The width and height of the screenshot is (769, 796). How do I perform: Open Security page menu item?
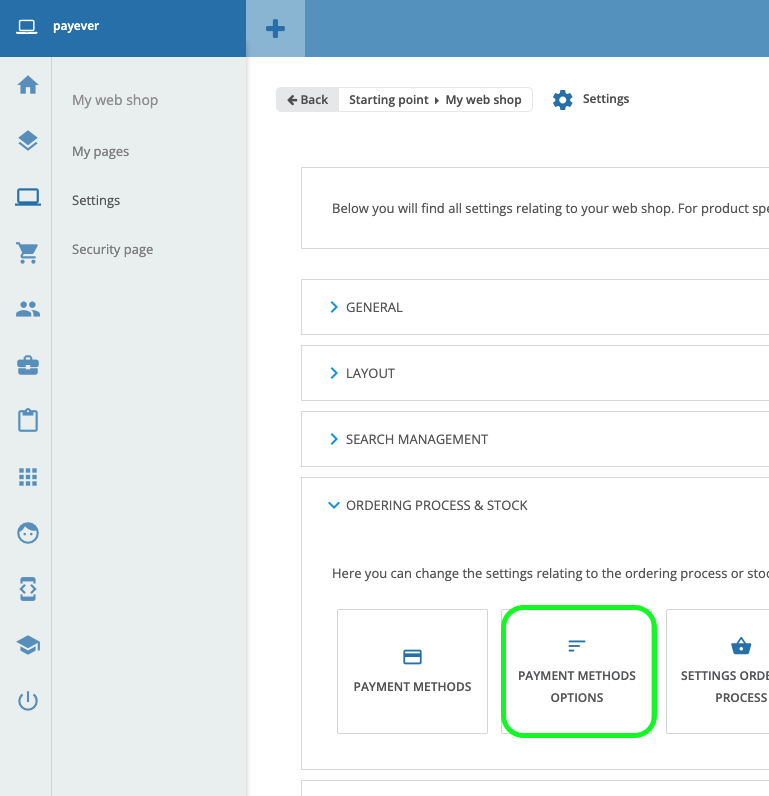click(x=112, y=249)
